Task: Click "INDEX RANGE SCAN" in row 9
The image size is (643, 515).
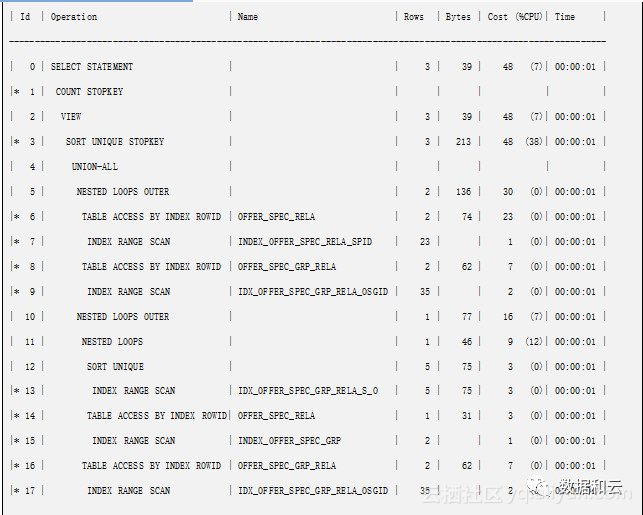Action: 129,292
